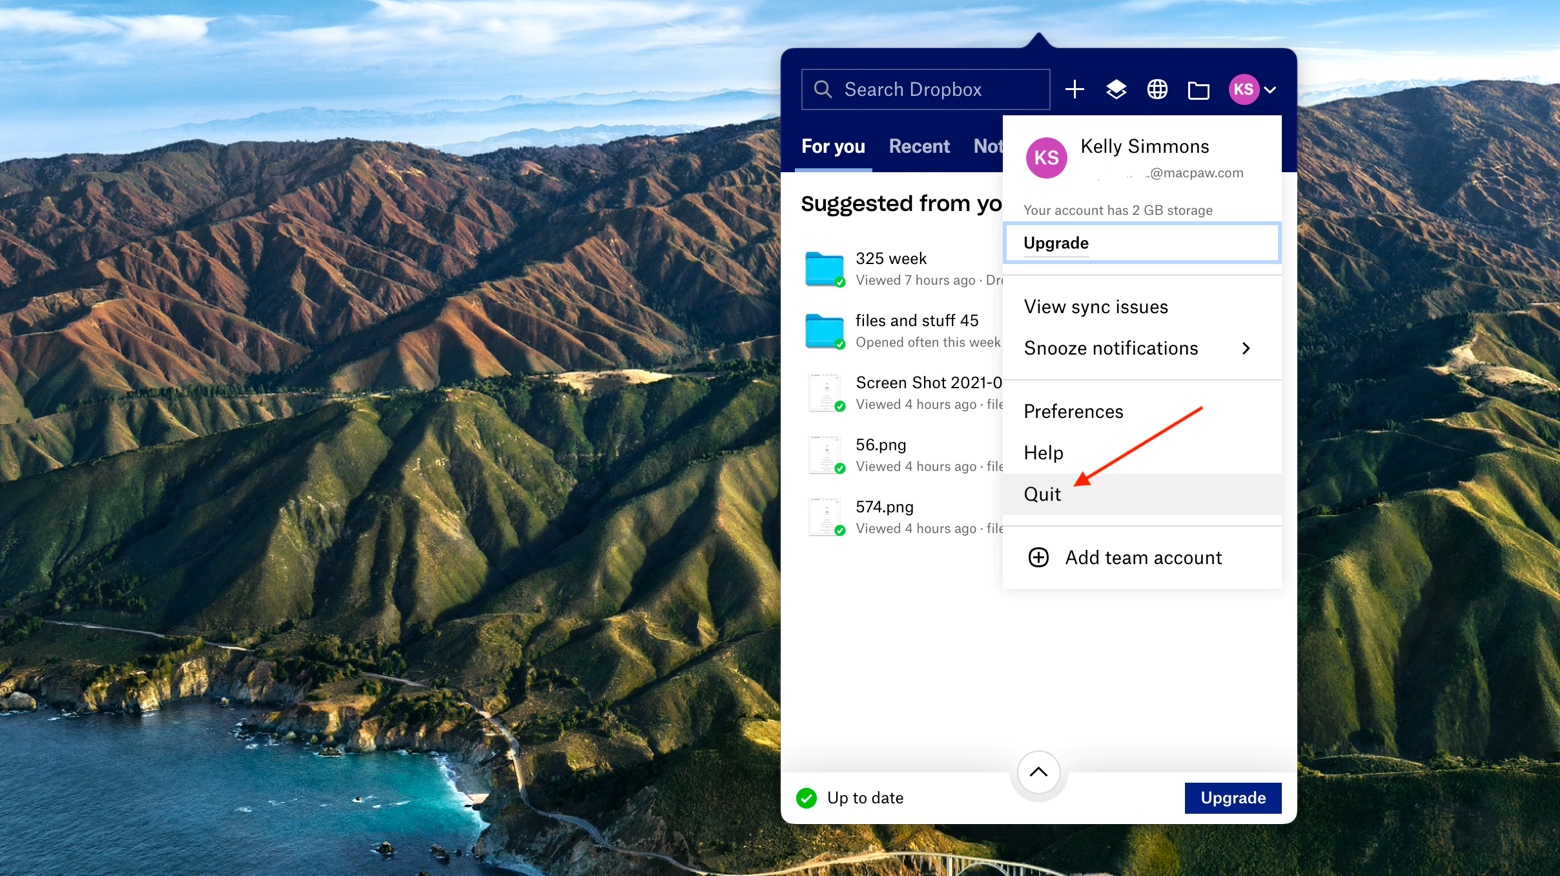Click the small KS avatar in toolbar
The width and height of the screenshot is (1560, 876).
coord(1243,90)
